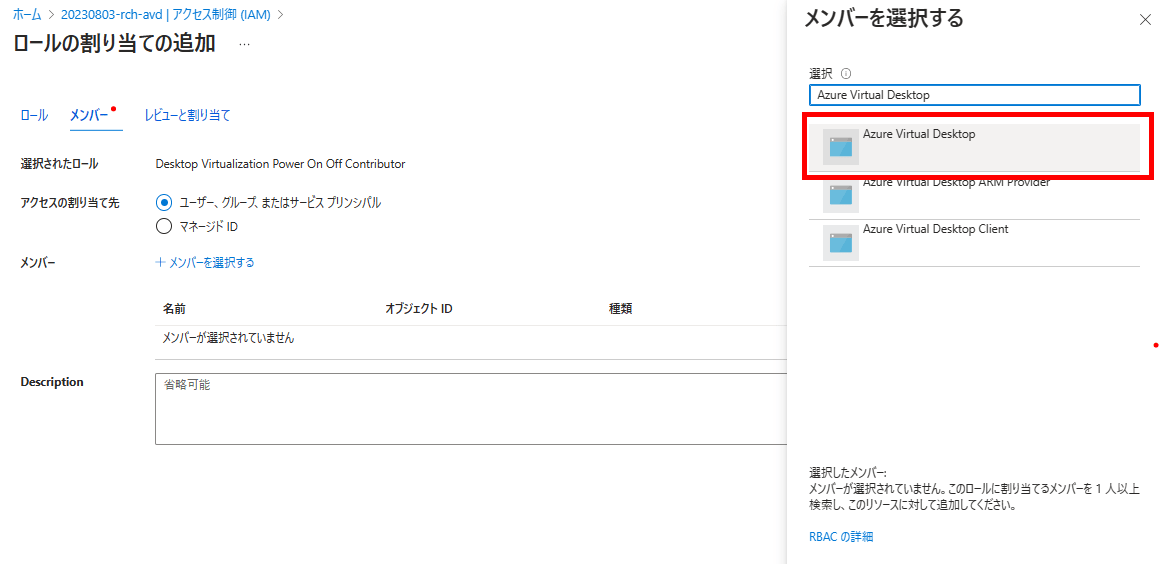
Task: Click the 名前 column header
Action: (173, 308)
